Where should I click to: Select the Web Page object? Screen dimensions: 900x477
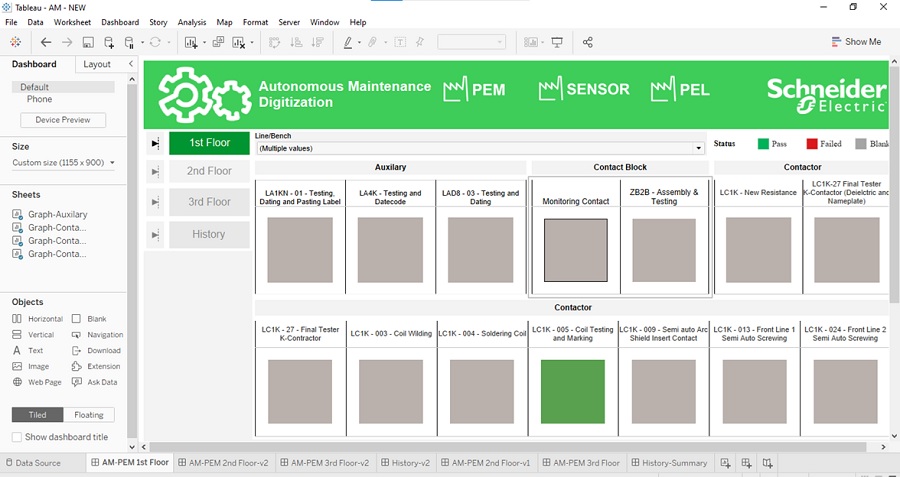click(37, 382)
